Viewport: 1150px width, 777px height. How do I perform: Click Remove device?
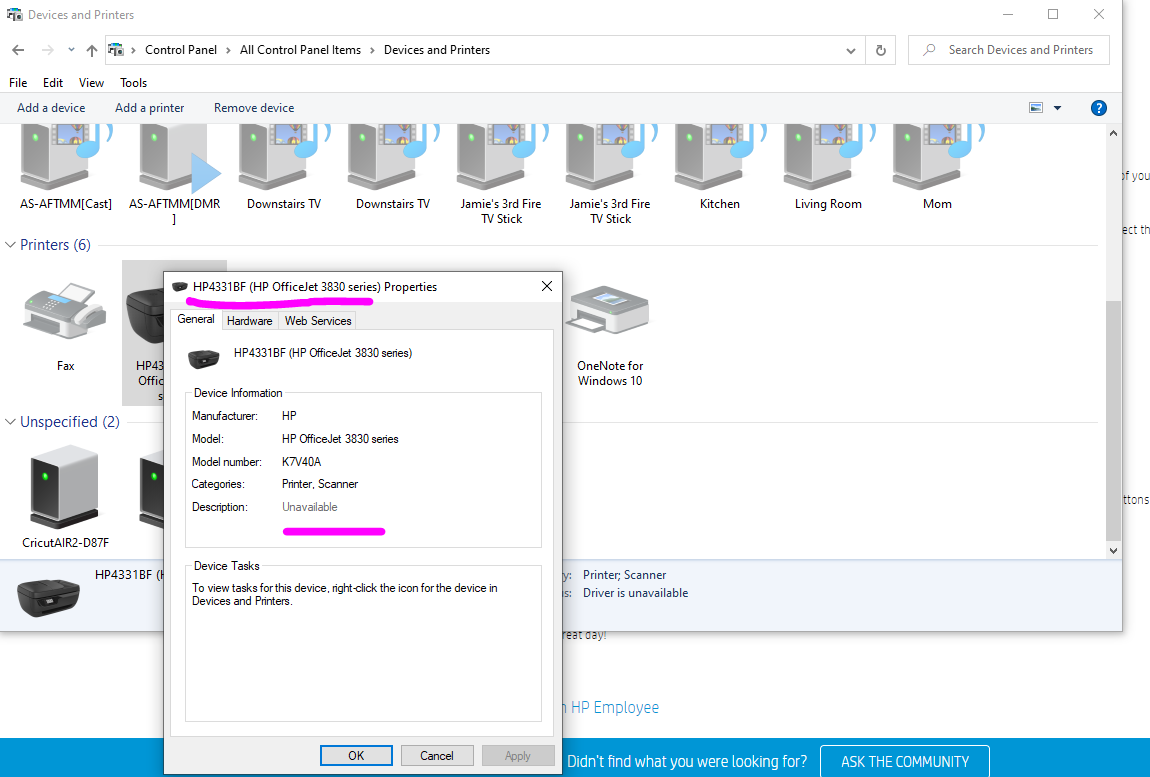tap(254, 108)
